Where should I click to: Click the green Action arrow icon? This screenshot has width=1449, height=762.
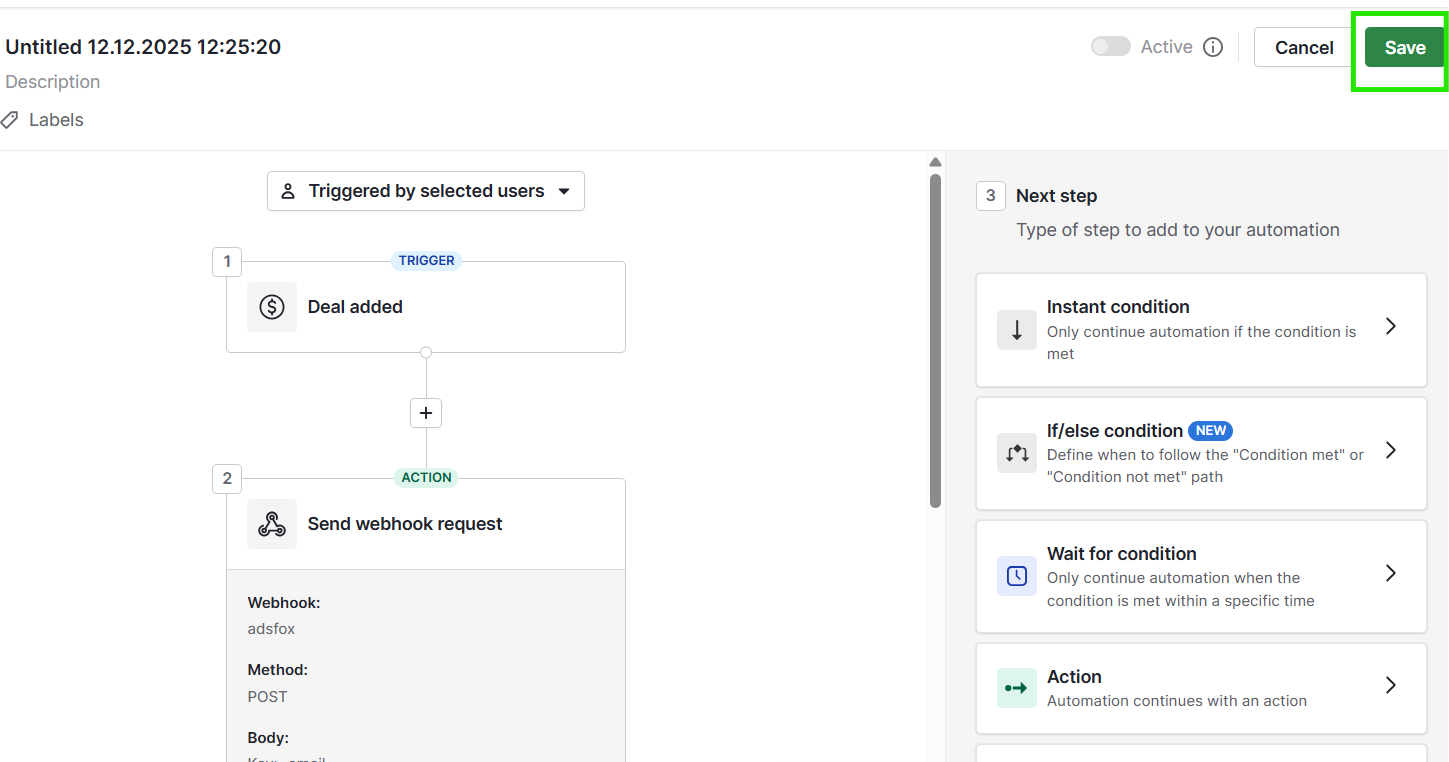1017,688
